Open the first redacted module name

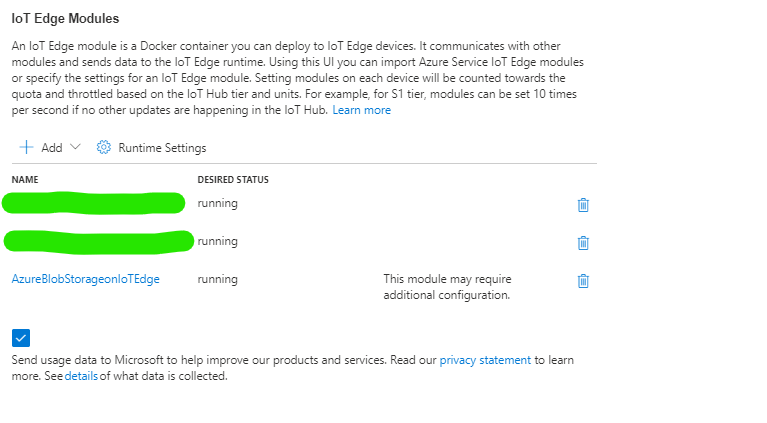click(95, 203)
